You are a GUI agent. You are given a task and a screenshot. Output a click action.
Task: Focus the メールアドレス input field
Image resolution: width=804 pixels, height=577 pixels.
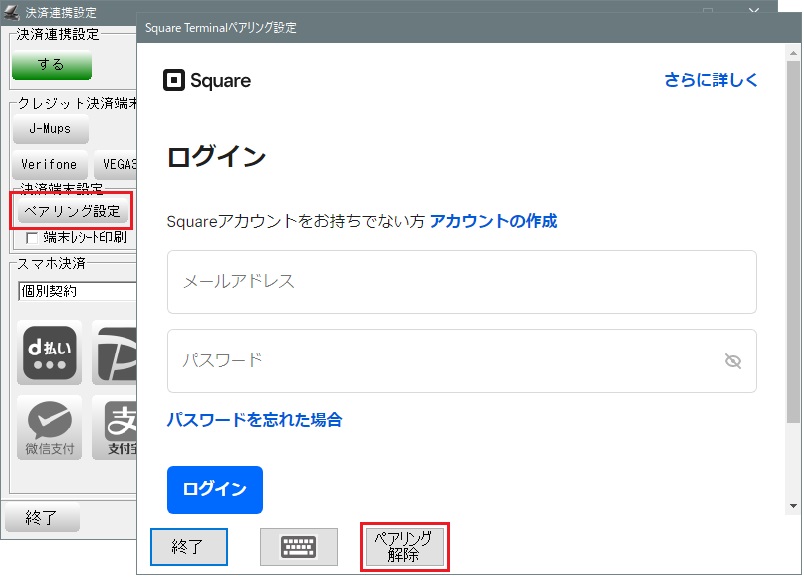461,282
